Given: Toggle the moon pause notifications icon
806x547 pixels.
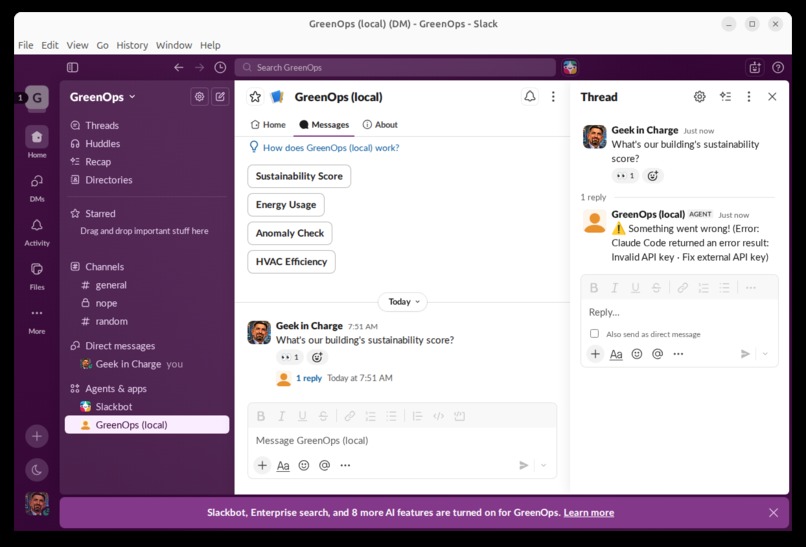Looking at the screenshot, I should (x=37, y=470).
